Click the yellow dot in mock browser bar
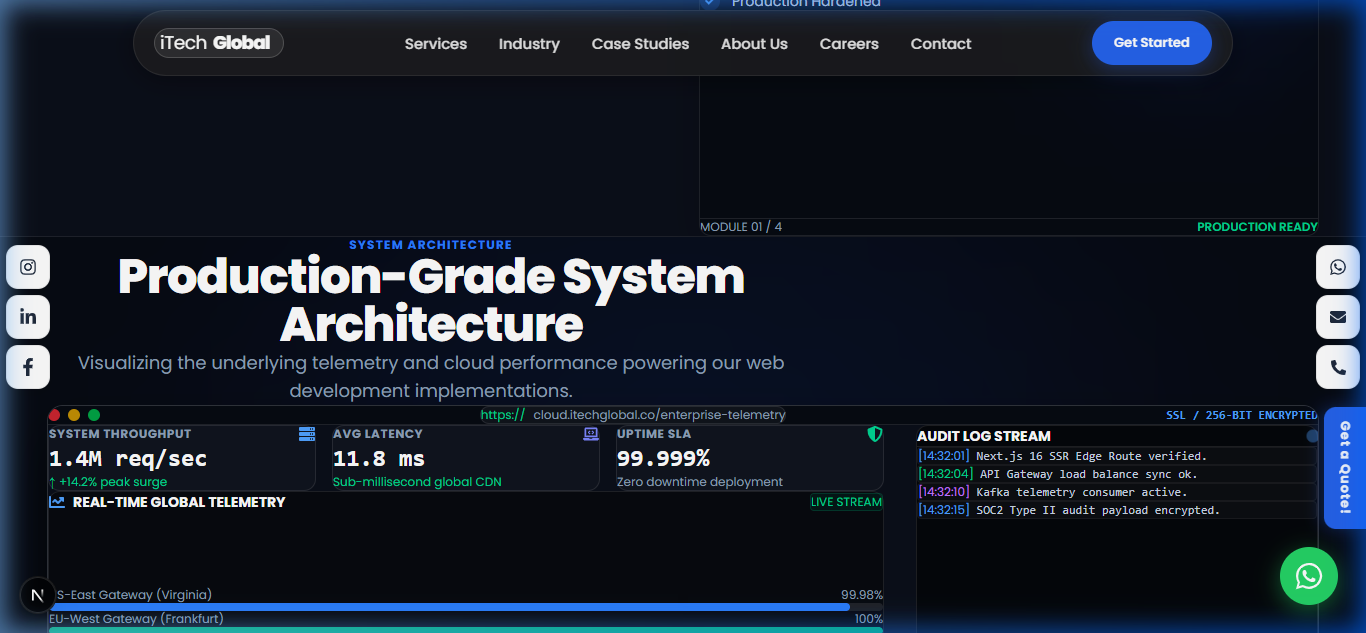The width and height of the screenshot is (1366, 633). 74,415
